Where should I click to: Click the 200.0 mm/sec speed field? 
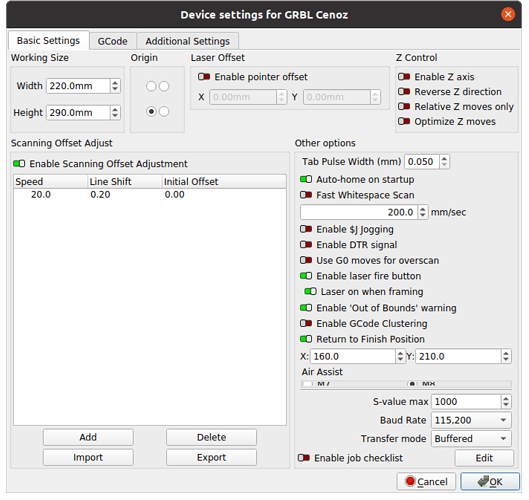359,212
